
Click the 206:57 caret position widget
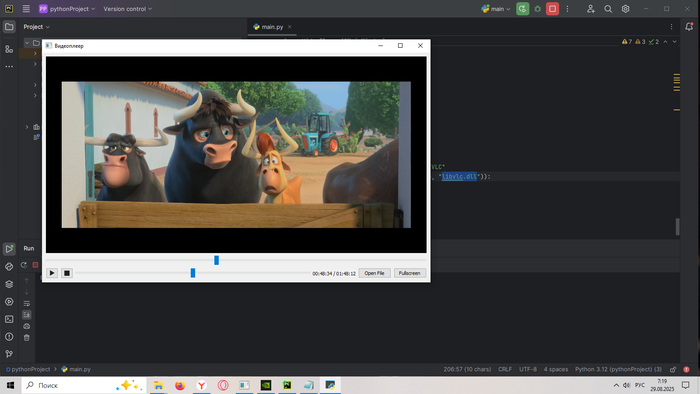click(x=467, y=369)
